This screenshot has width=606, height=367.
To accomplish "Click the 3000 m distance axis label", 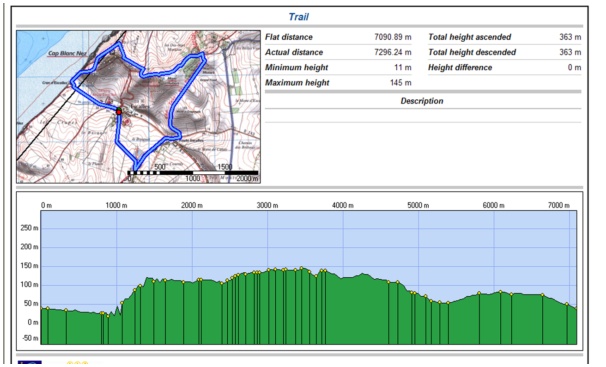I will (x=267, y=206).
